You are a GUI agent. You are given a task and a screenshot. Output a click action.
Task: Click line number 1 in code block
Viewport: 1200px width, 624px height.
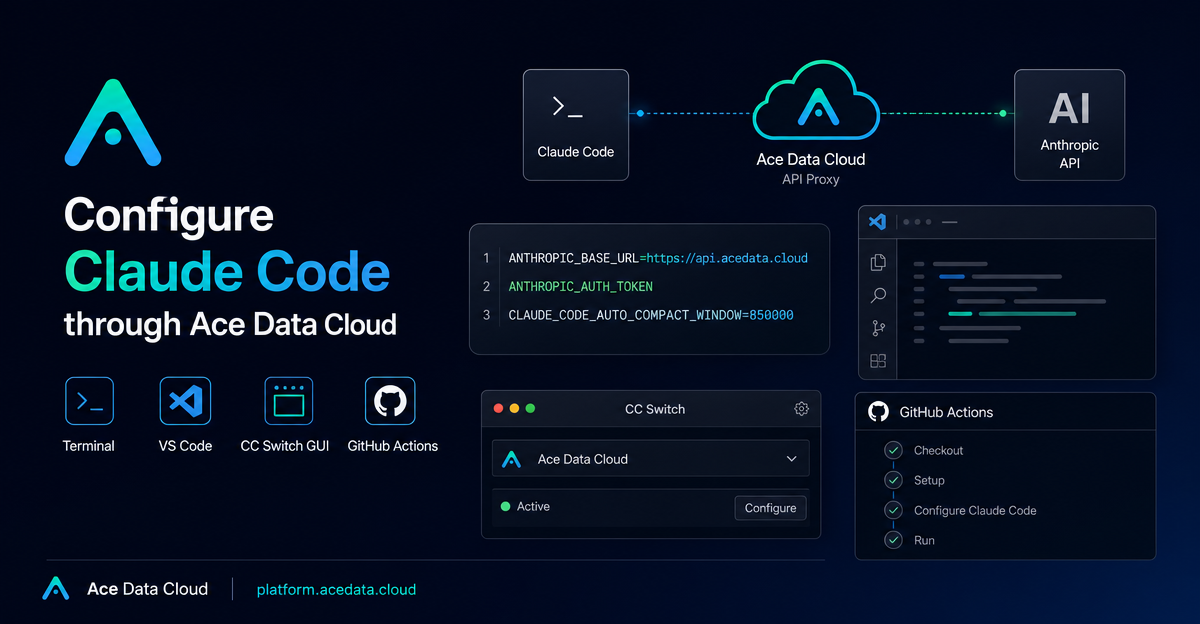[x=487, y=258]
